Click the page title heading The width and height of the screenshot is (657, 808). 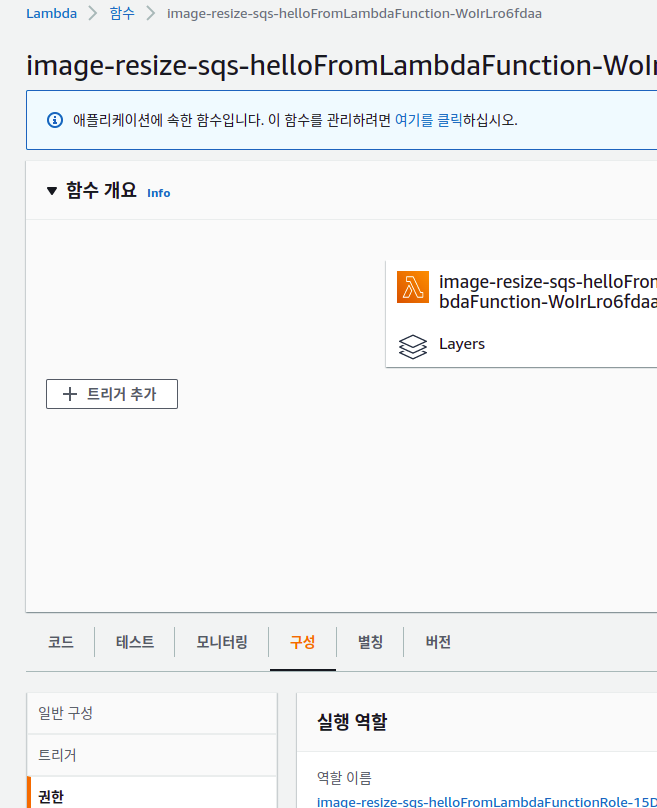342,65
